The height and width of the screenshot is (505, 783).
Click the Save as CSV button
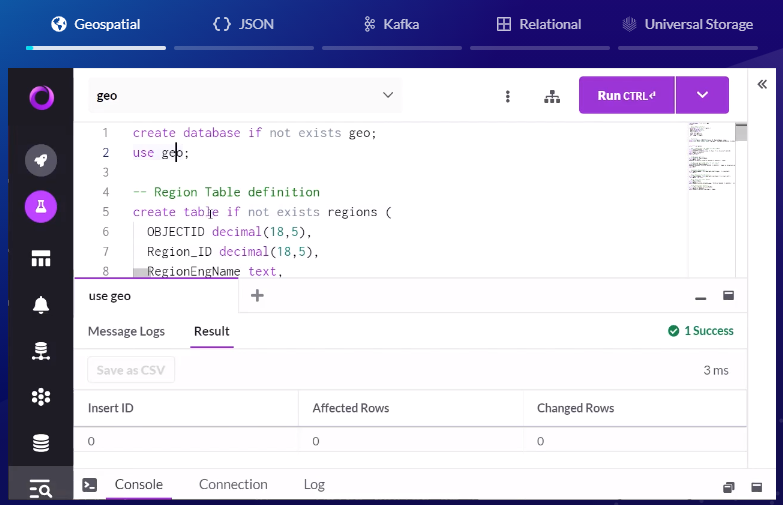[x=131, y=370]
